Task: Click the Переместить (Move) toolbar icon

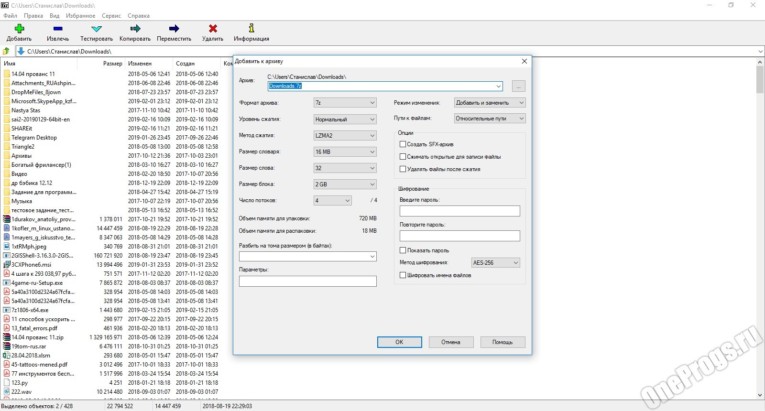Action: click(174, 28)
